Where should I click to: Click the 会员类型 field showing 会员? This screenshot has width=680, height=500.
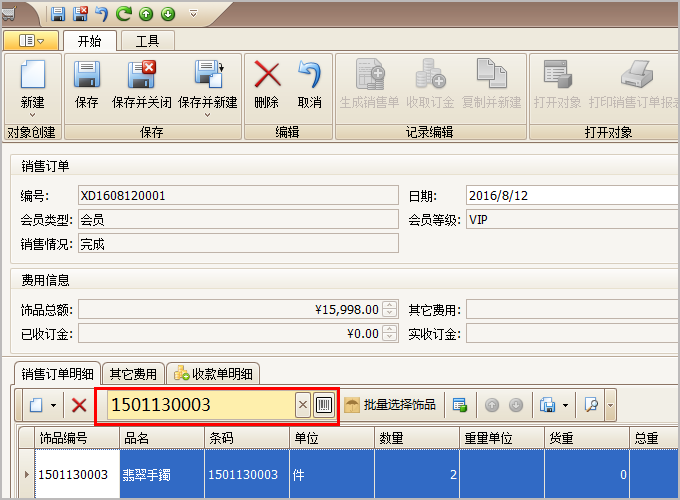[x=239, y=220]
